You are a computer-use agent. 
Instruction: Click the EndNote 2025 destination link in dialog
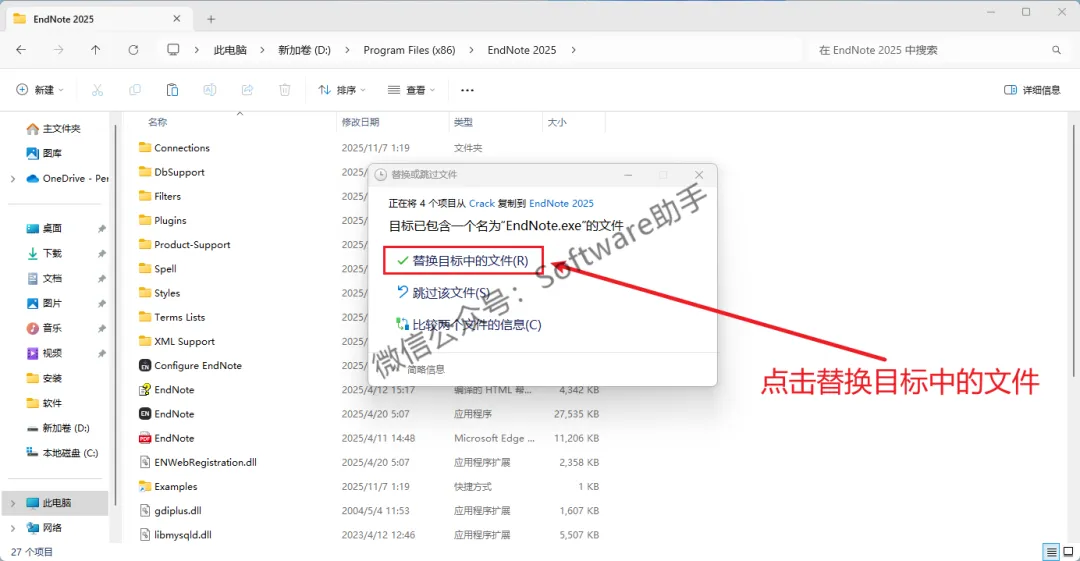click(x=561, y=203)
